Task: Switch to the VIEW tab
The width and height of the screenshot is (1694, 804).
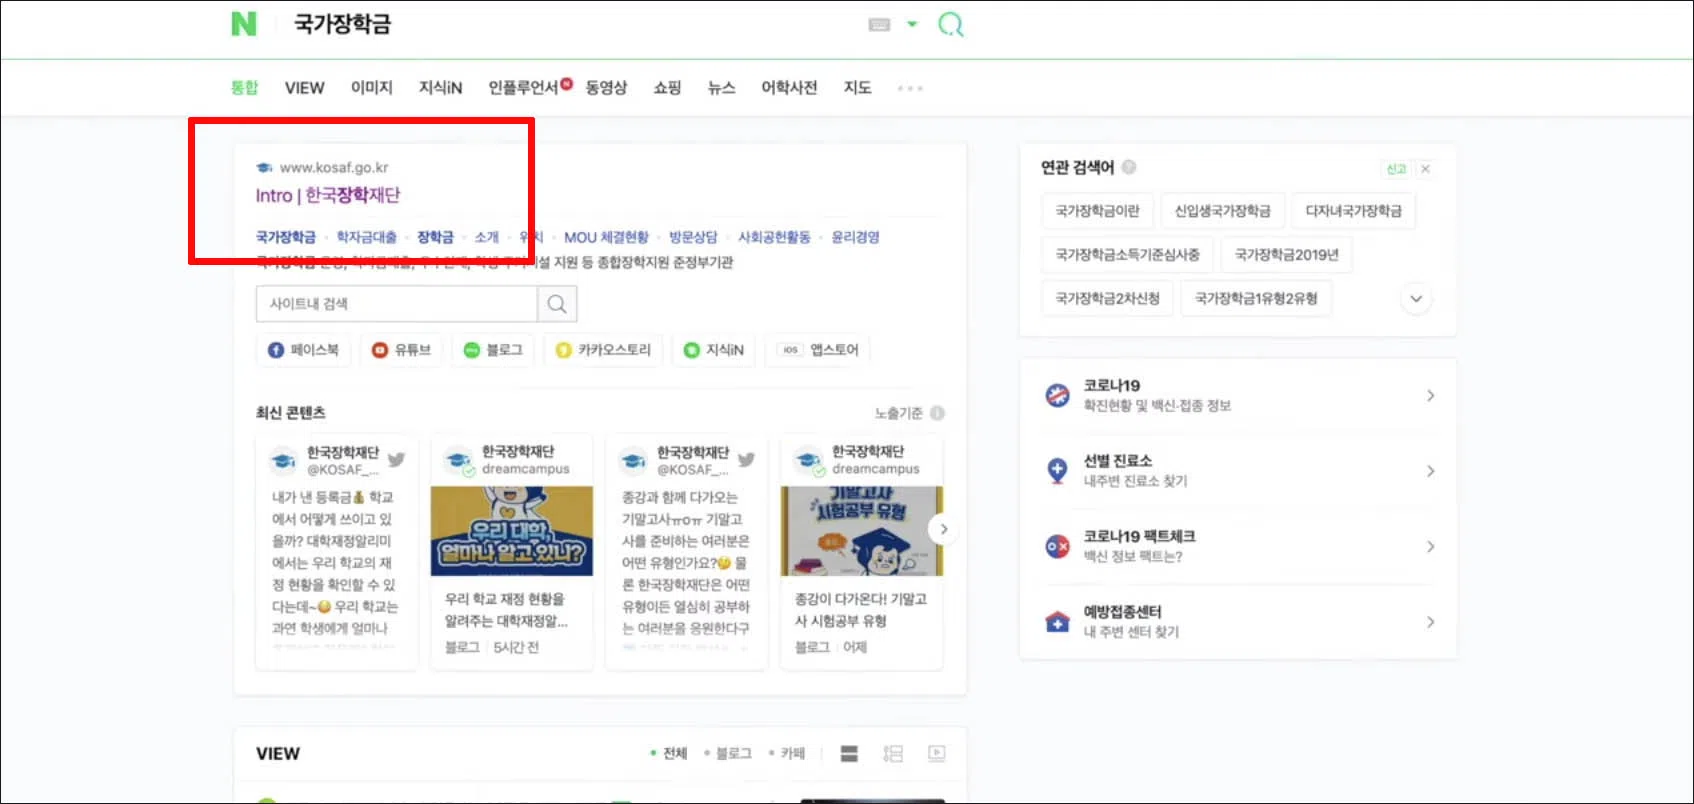Action: coord(304,88)
